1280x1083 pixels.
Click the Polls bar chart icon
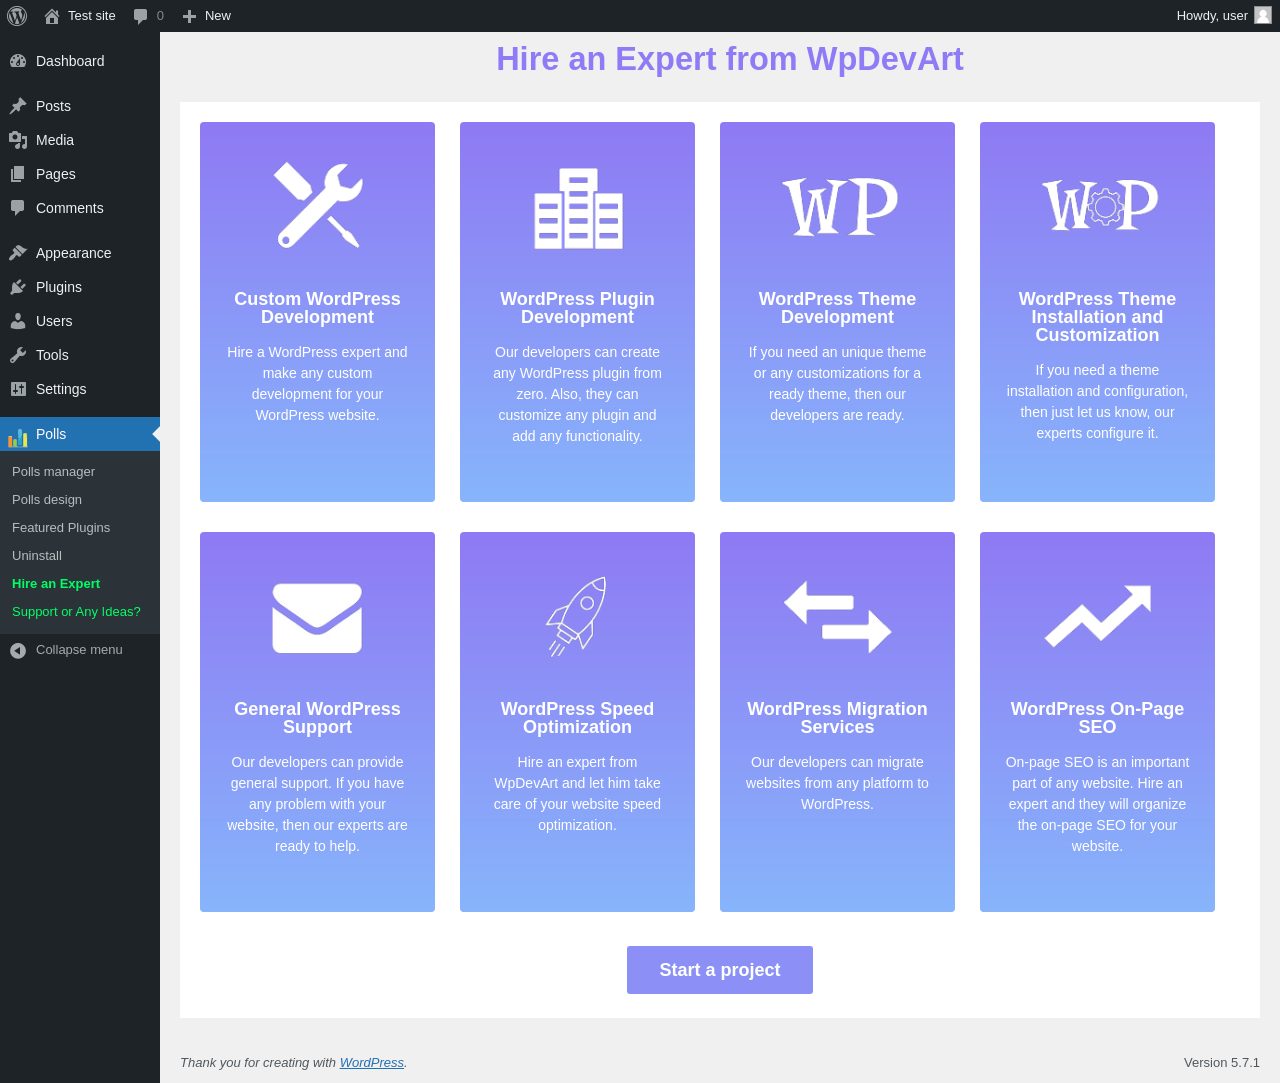pos(18,437)
